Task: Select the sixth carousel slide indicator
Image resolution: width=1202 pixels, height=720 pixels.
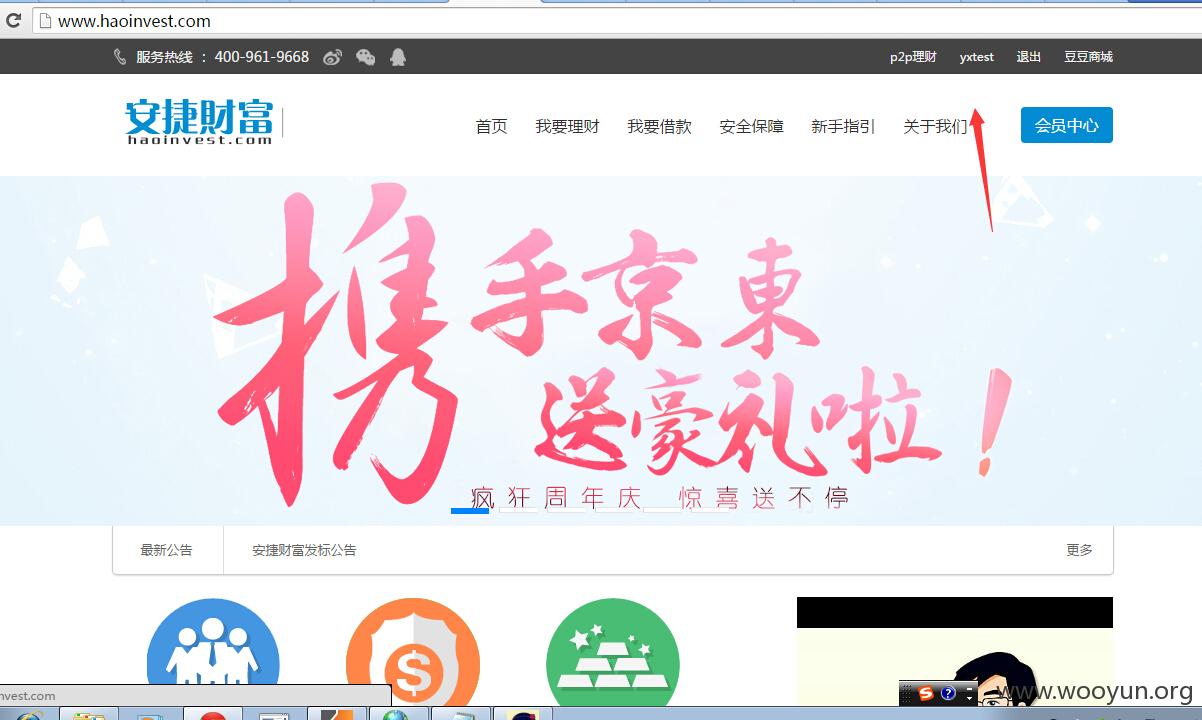Action: 710,510
